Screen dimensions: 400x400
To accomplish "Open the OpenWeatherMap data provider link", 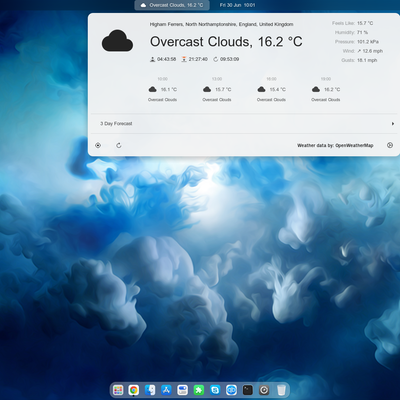I will pyautogui.click(x=335, y=145).
